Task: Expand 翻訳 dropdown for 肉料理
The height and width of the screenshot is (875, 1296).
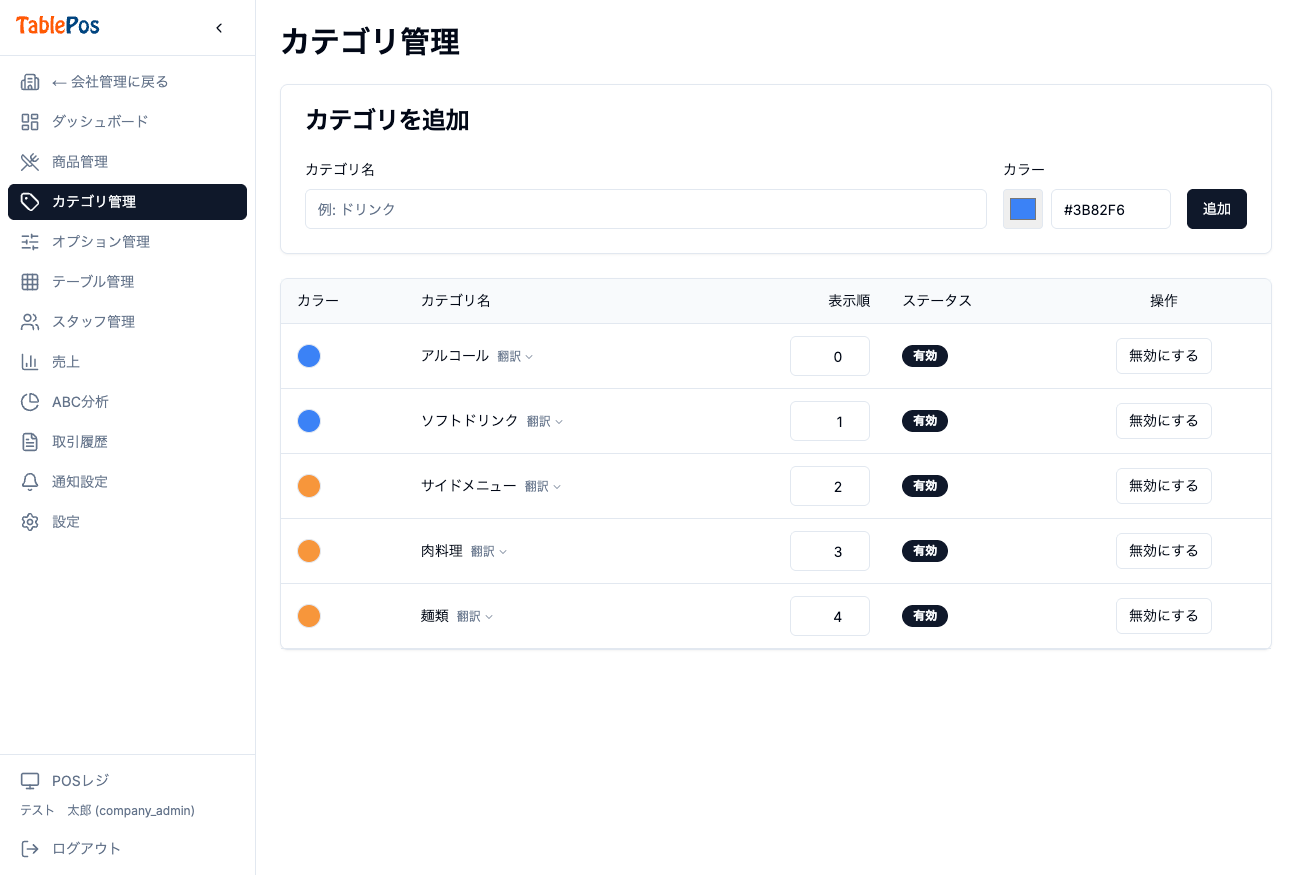Action: point(489,552)
